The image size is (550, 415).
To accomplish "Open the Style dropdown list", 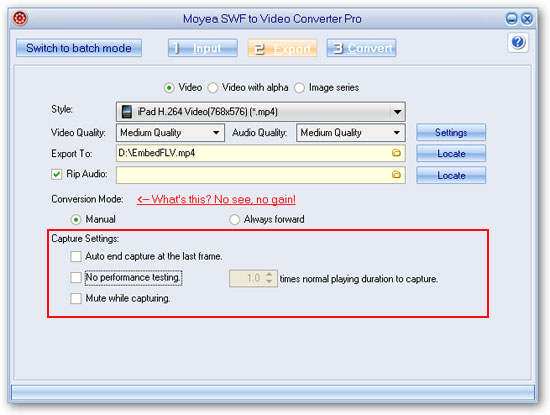I will coord(397,112).
